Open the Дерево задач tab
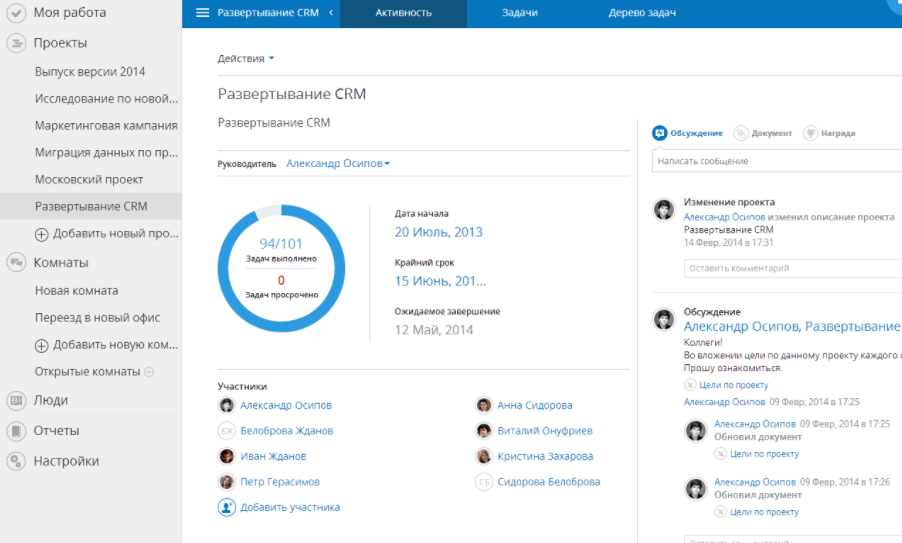This screenshot has width=902, height=543. [x=642, y=13]
